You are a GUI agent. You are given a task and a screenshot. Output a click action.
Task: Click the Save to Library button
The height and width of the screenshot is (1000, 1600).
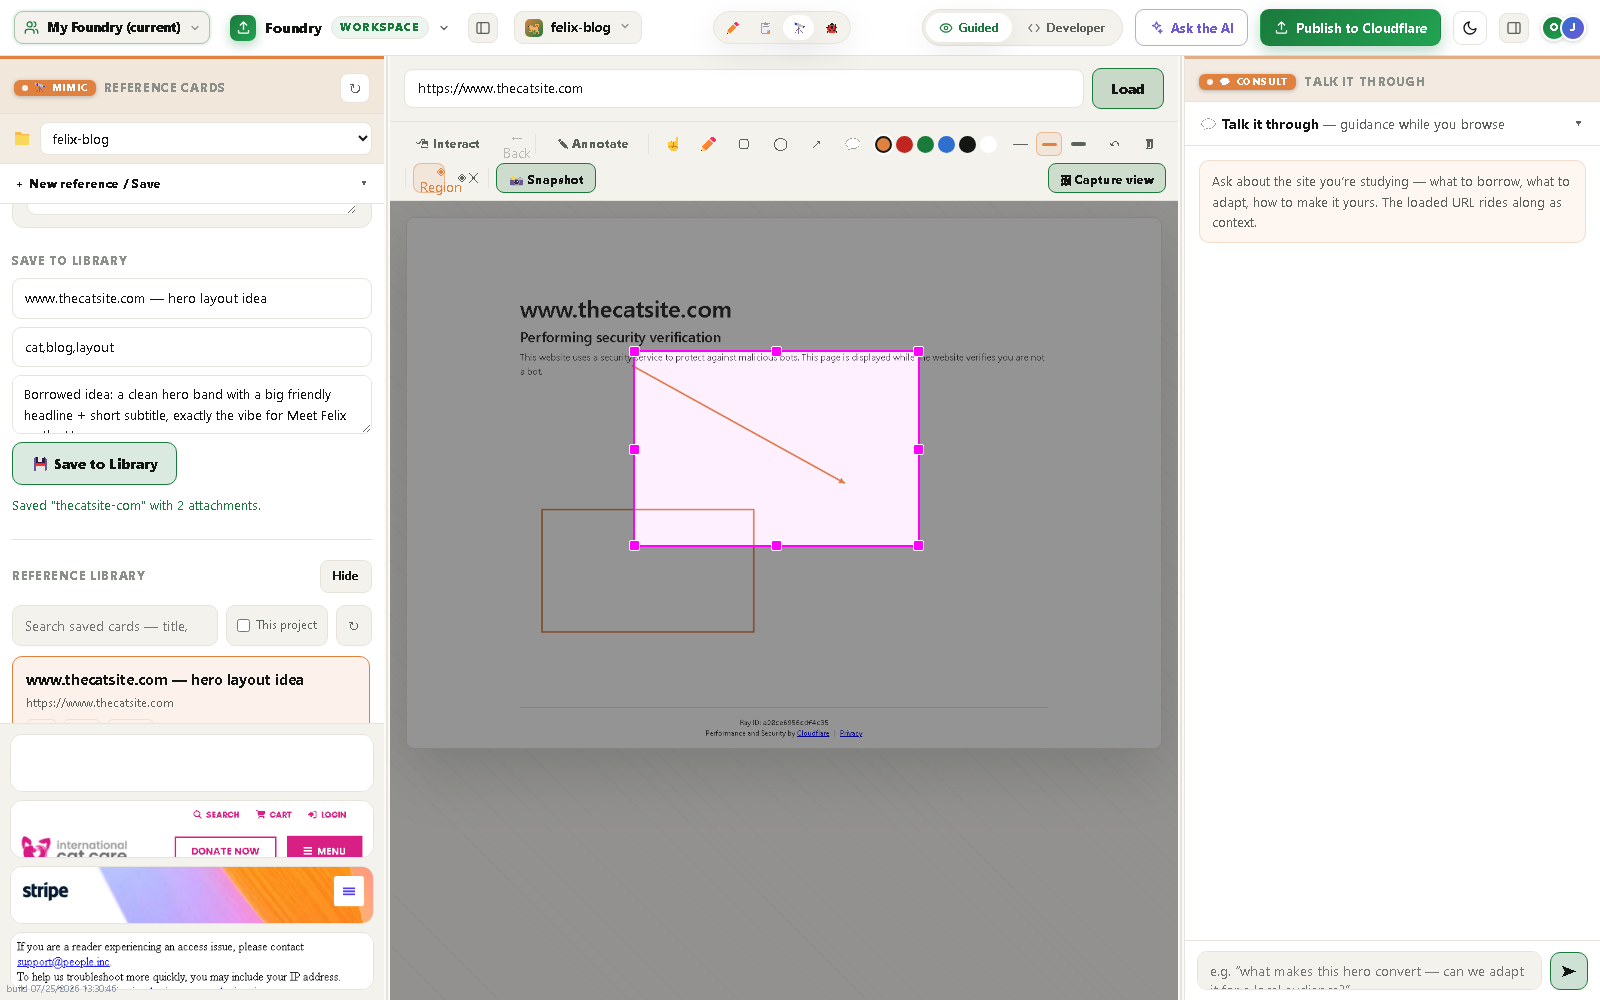95,464
